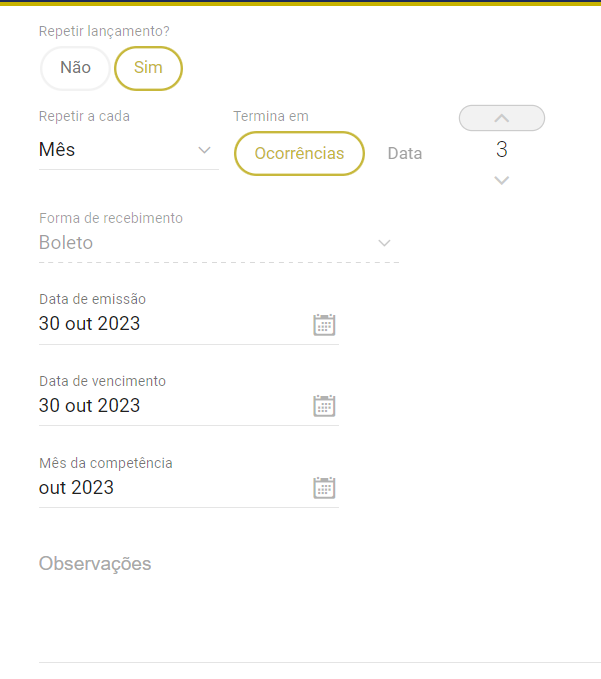Decrease the occurrences count with the down arrow
The width and height of the screenshot is (601, 679).
(502, 180)
